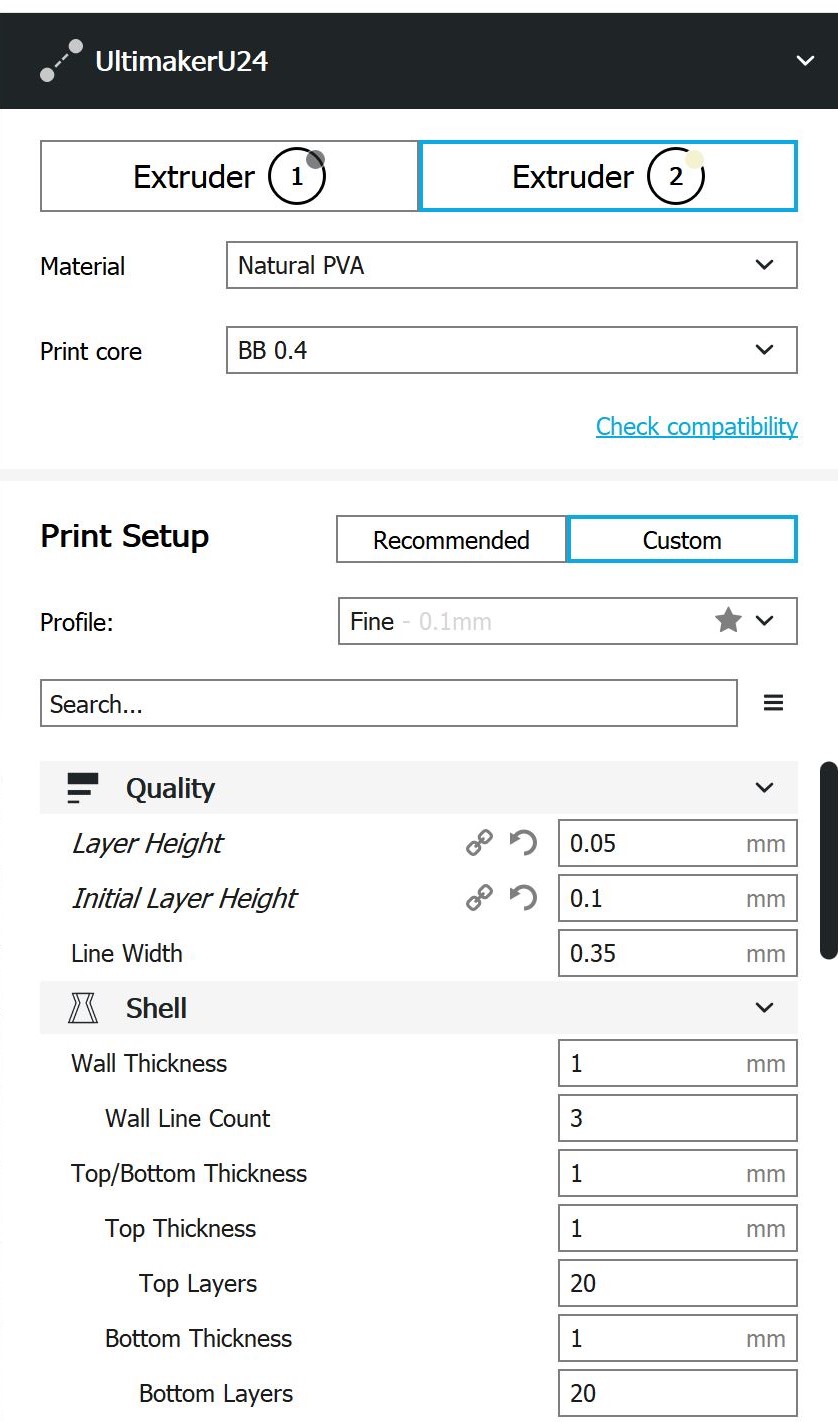Revert Initial Layer Height value
Viewport: 838px width, 1422px height.
click(x=523, y=898)
